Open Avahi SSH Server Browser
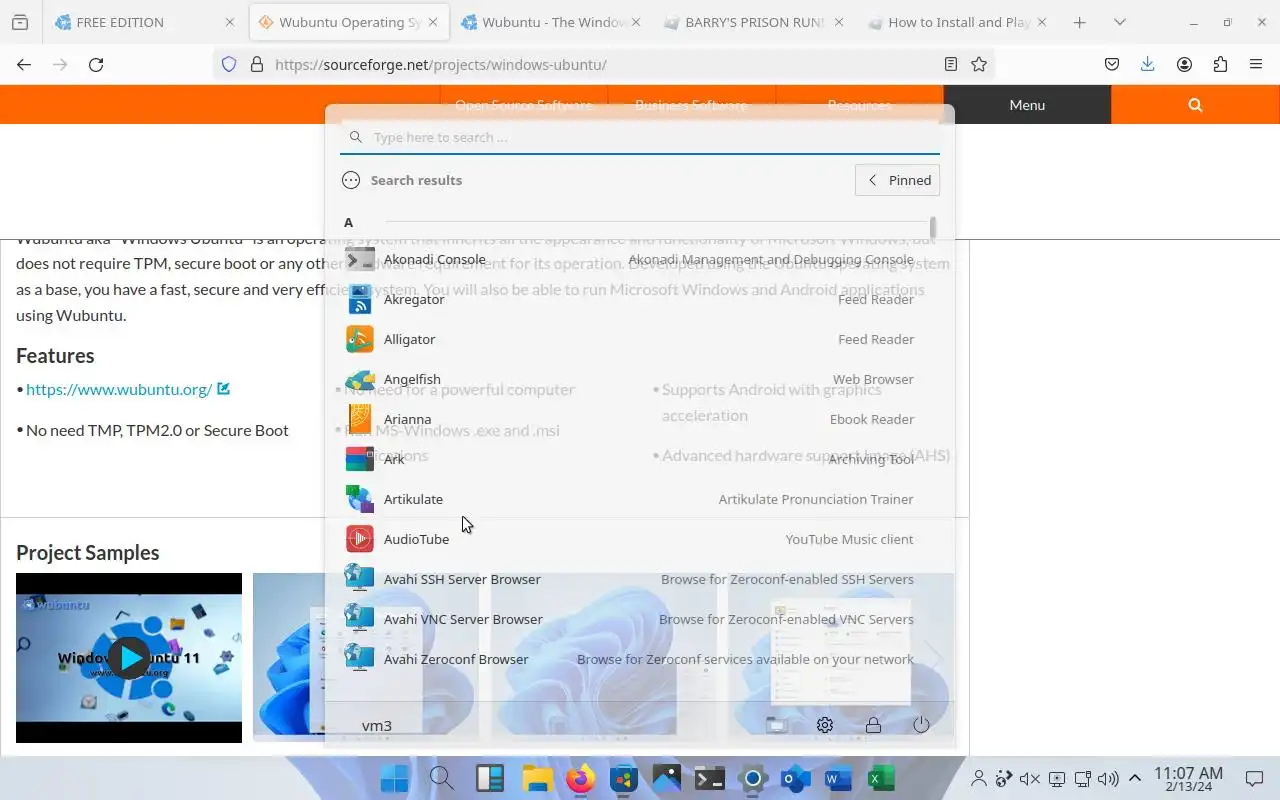 (630, 579)
